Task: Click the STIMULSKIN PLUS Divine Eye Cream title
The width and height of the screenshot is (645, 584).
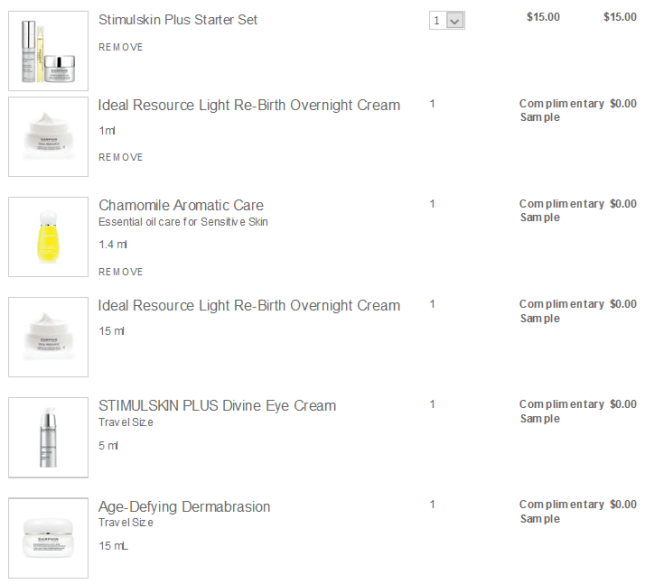Action: click(x=217, y=405)
